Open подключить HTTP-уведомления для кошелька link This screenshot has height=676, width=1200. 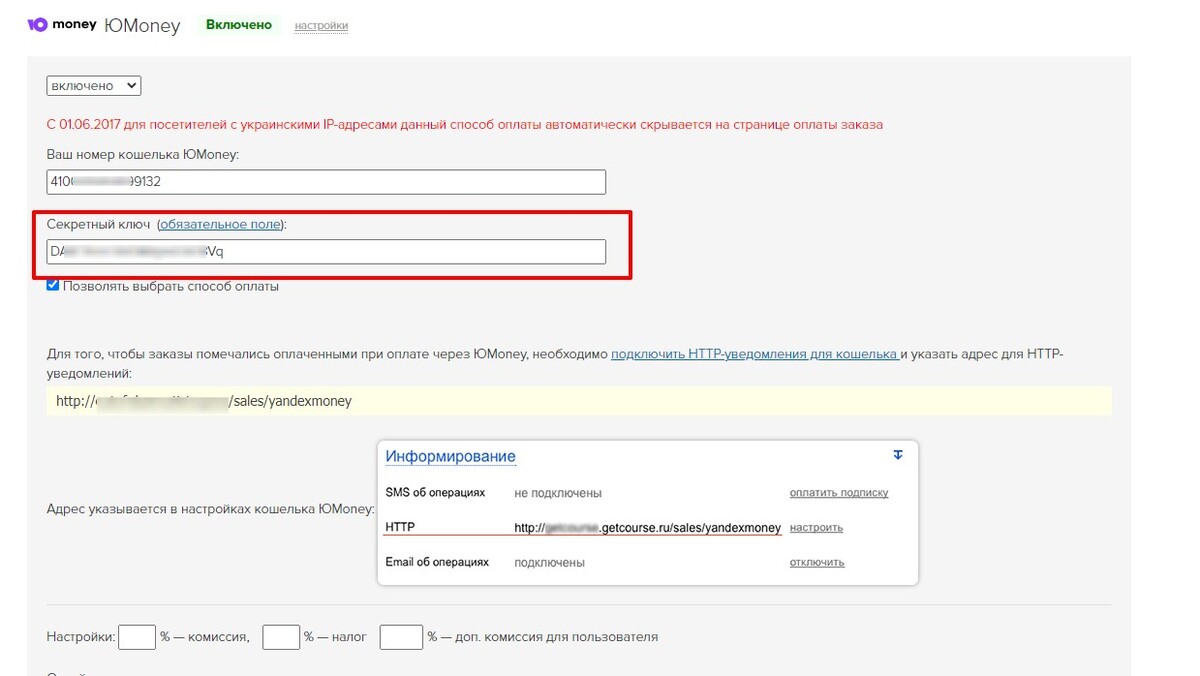(754, 354)
